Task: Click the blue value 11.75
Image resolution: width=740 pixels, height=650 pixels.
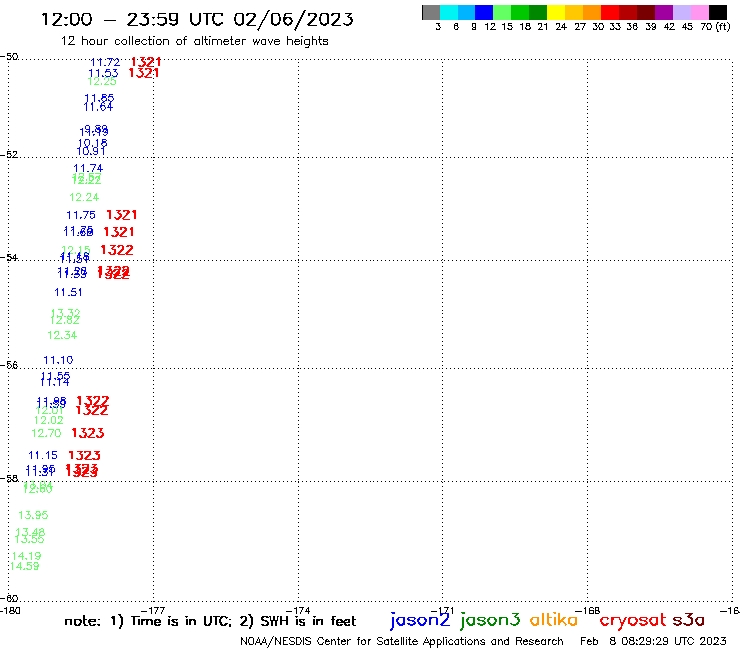Action: tap(81, 215)
